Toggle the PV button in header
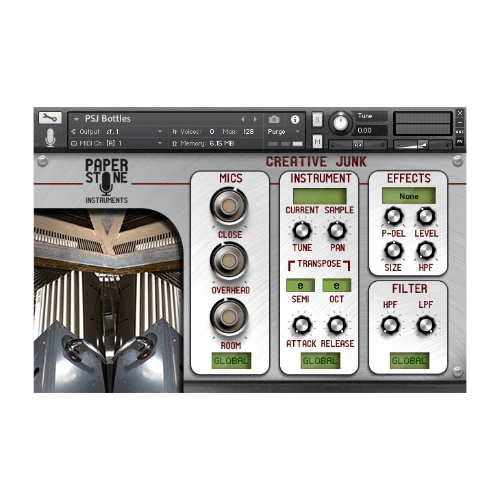 (x=460, y=142)
